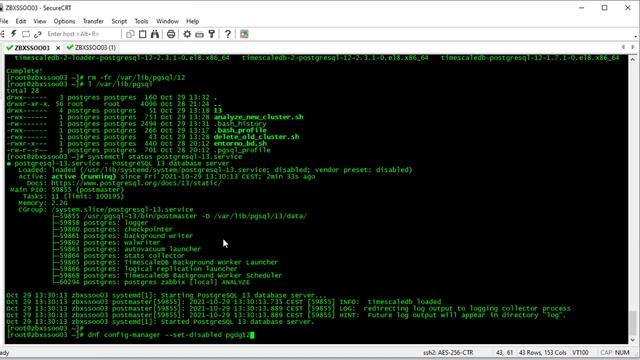Open the Edit menu
This screenshot has width=640, height=360.
(x=21, y=21)
